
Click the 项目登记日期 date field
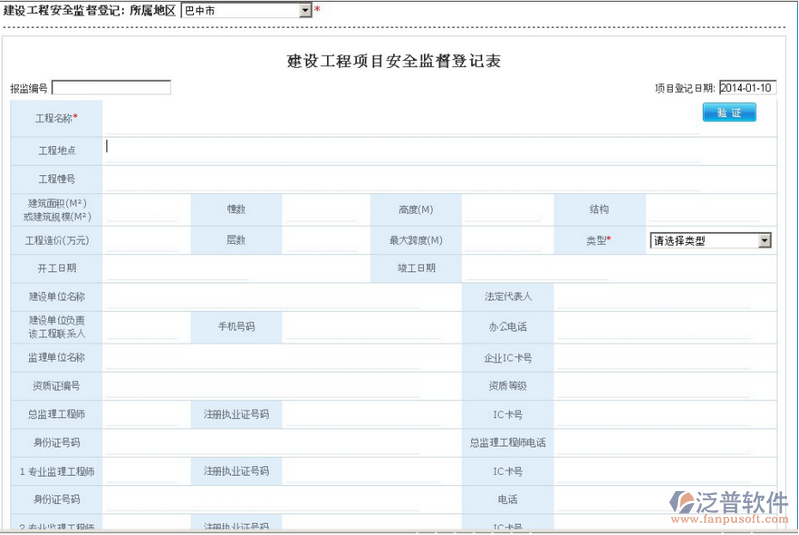747,88
